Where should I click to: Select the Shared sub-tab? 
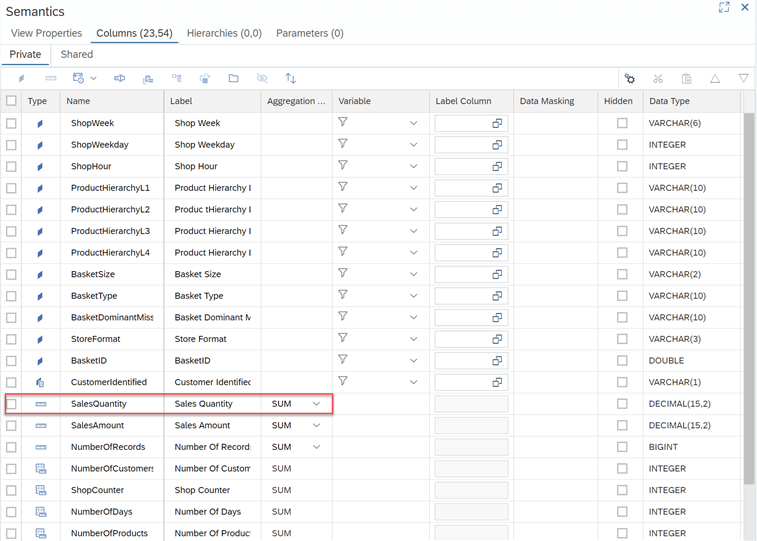click(x=77, y=55)
